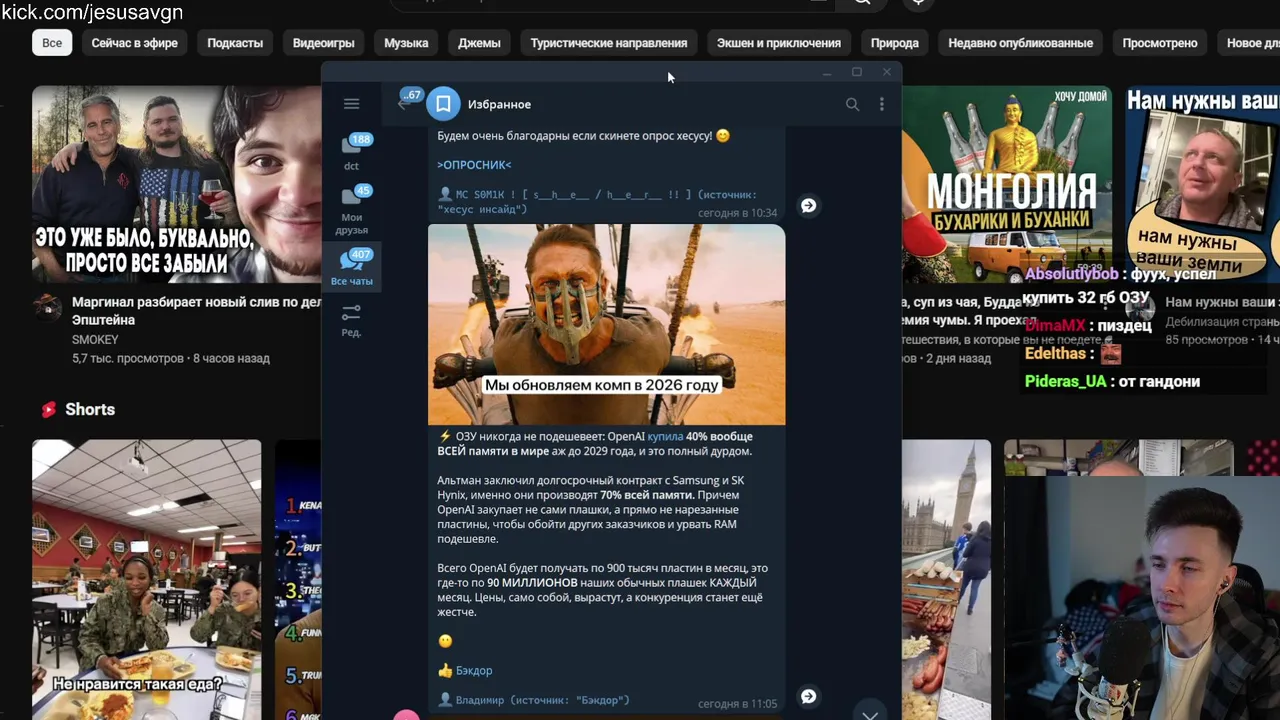
Task: Open Нам нужны ваши земли thumbnail
Action: pos(1202,184)
